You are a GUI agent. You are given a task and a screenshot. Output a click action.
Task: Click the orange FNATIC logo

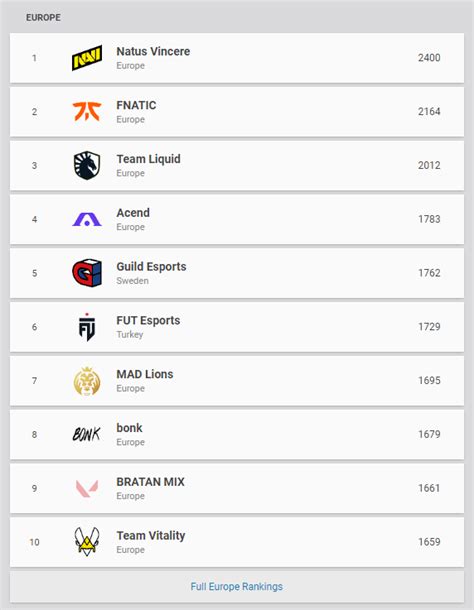click(x=87, y=111)
